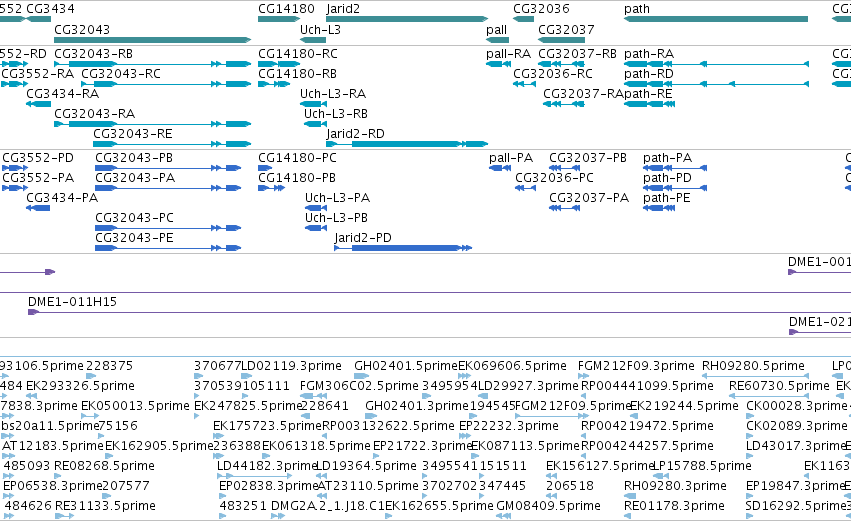Click the CG32043 gene label

click(82, 29)
